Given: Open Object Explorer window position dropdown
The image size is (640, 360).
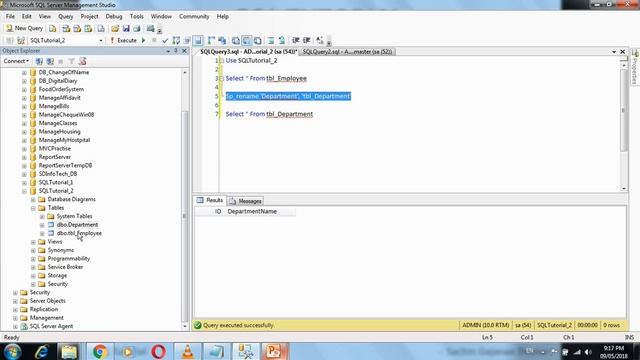Looking at the screenshot, I should pos(168,51).
